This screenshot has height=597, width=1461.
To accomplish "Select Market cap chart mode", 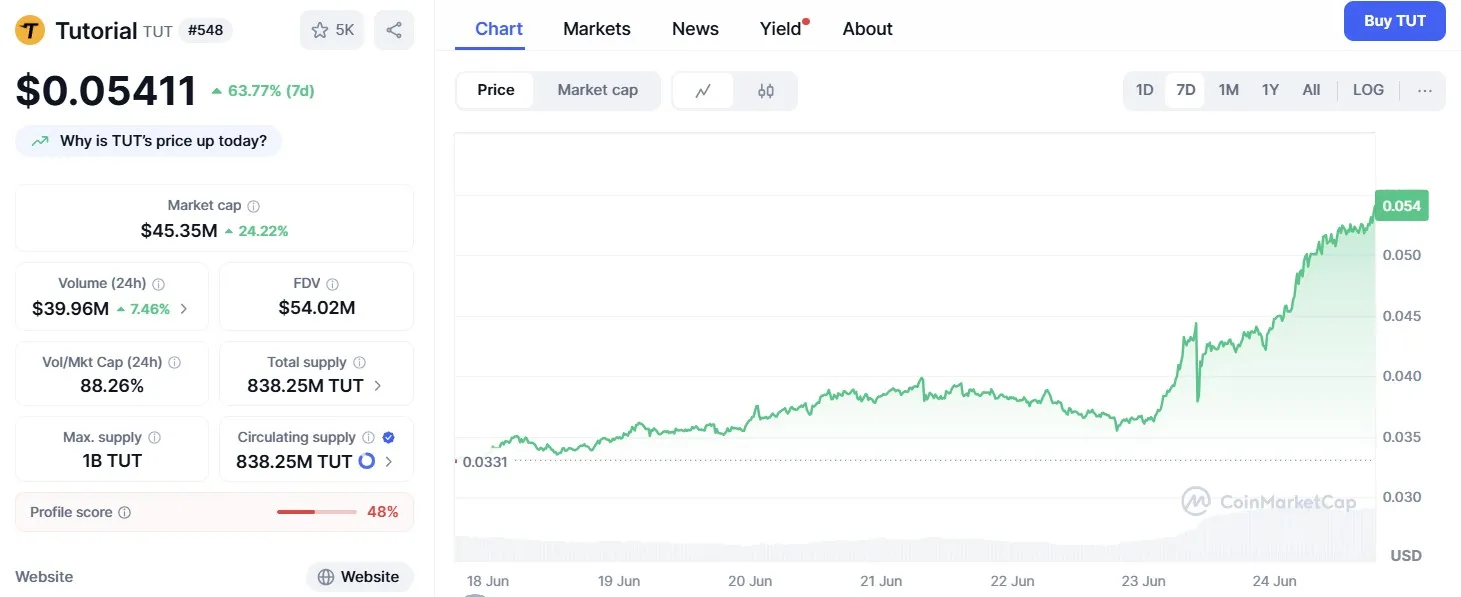I will (597, 90).
